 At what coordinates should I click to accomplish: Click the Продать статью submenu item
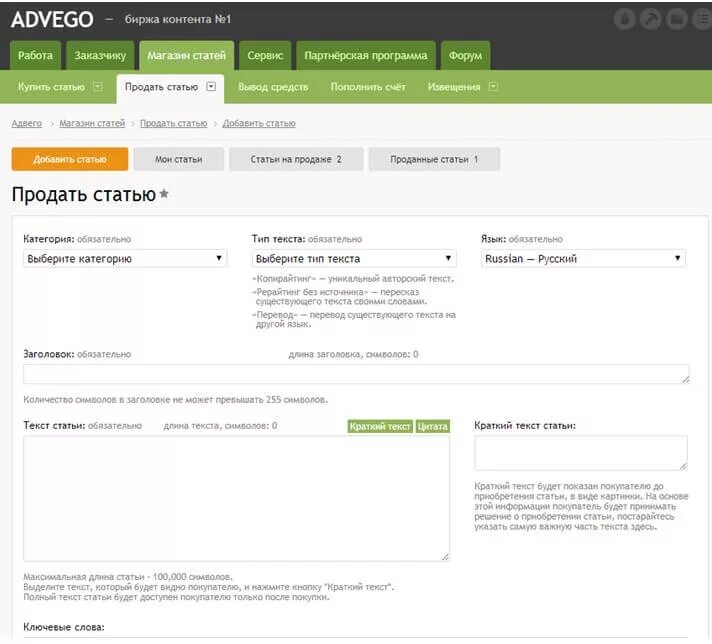point(161,87)
